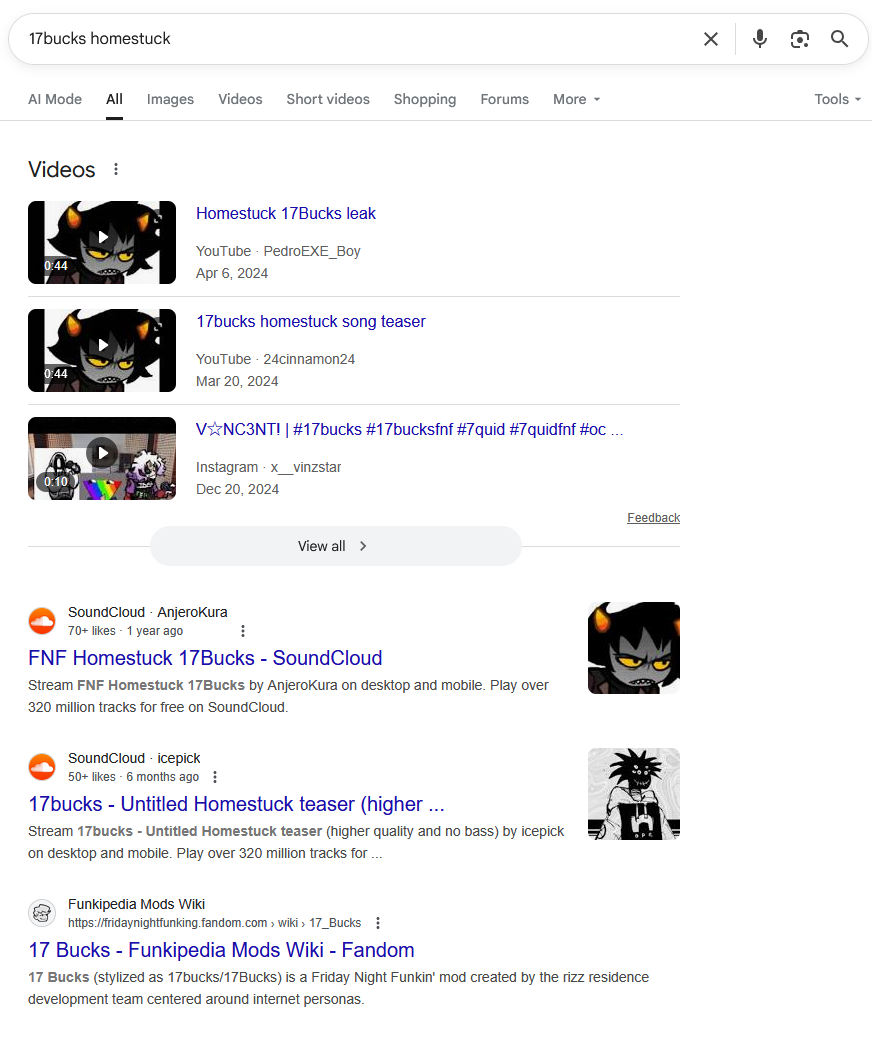Open FNF Homestuck 17Bucks SoundCloud link
The width and height of the screenshot is (872, 1037).
click(205, 658)
